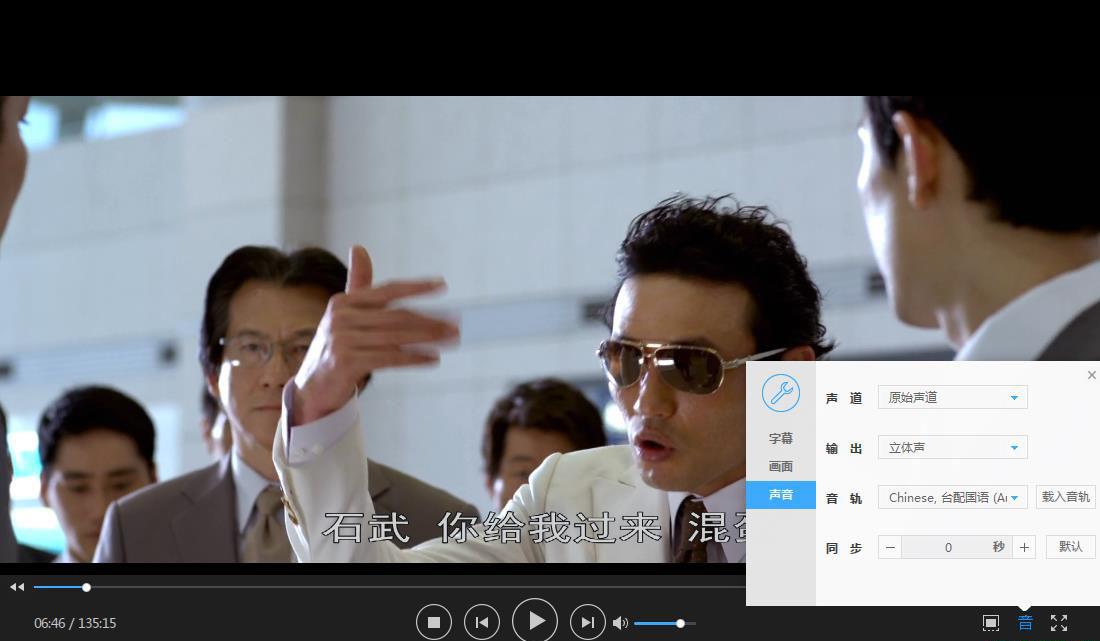Viewport: 1100px width, 641px height.
Task: Click the volume level slider
Action: point(664,623)
